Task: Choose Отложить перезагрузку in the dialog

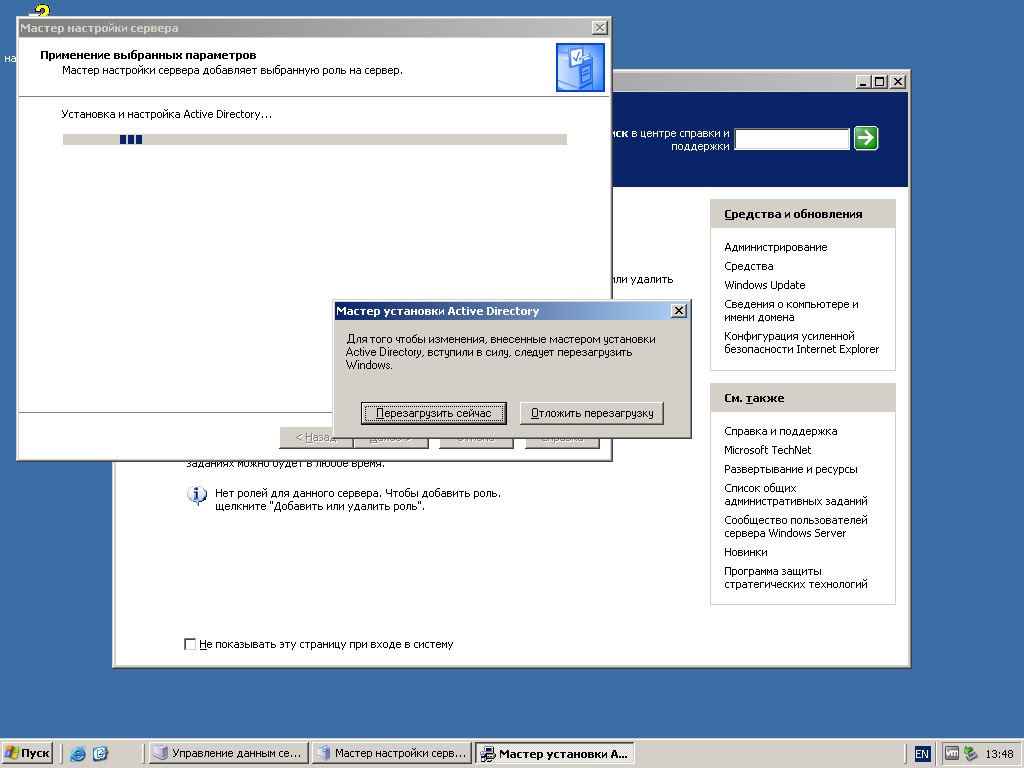Action: click(592, 413)
